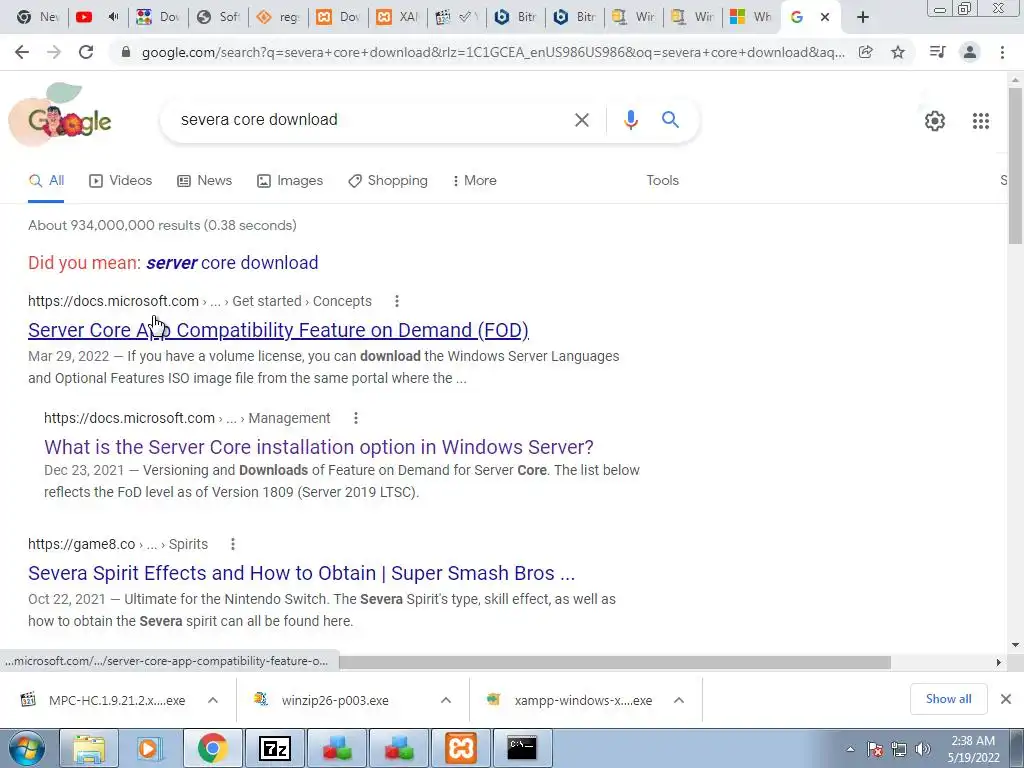Click the scroll-down arrow of vertical scrollbar
Viewport: 1024px width, 768px height.
(x=1015, y=645)
